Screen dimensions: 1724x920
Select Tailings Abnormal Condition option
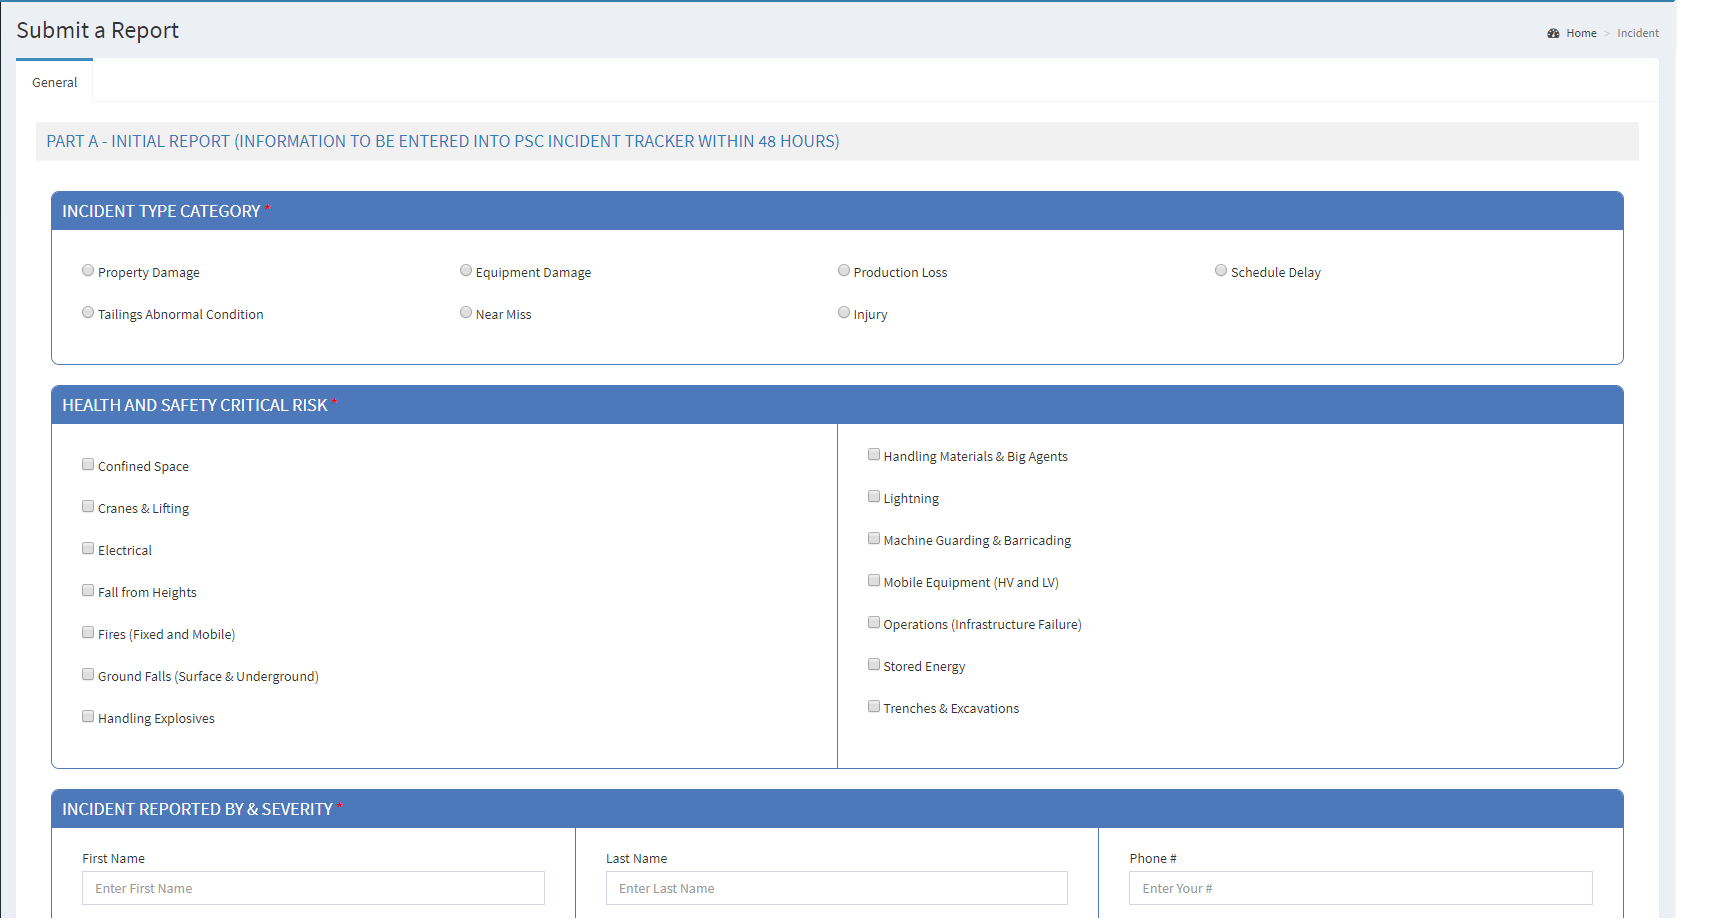[88, 313]
